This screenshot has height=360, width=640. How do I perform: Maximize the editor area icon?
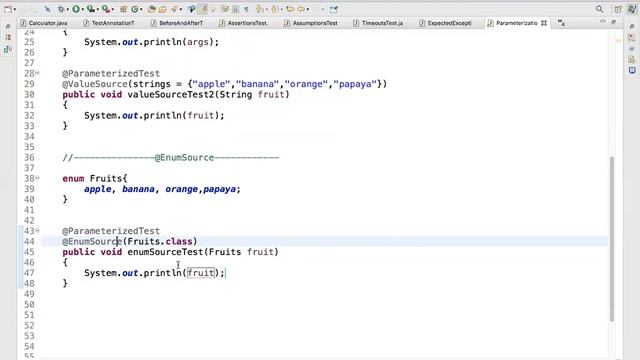pos(613,22)
